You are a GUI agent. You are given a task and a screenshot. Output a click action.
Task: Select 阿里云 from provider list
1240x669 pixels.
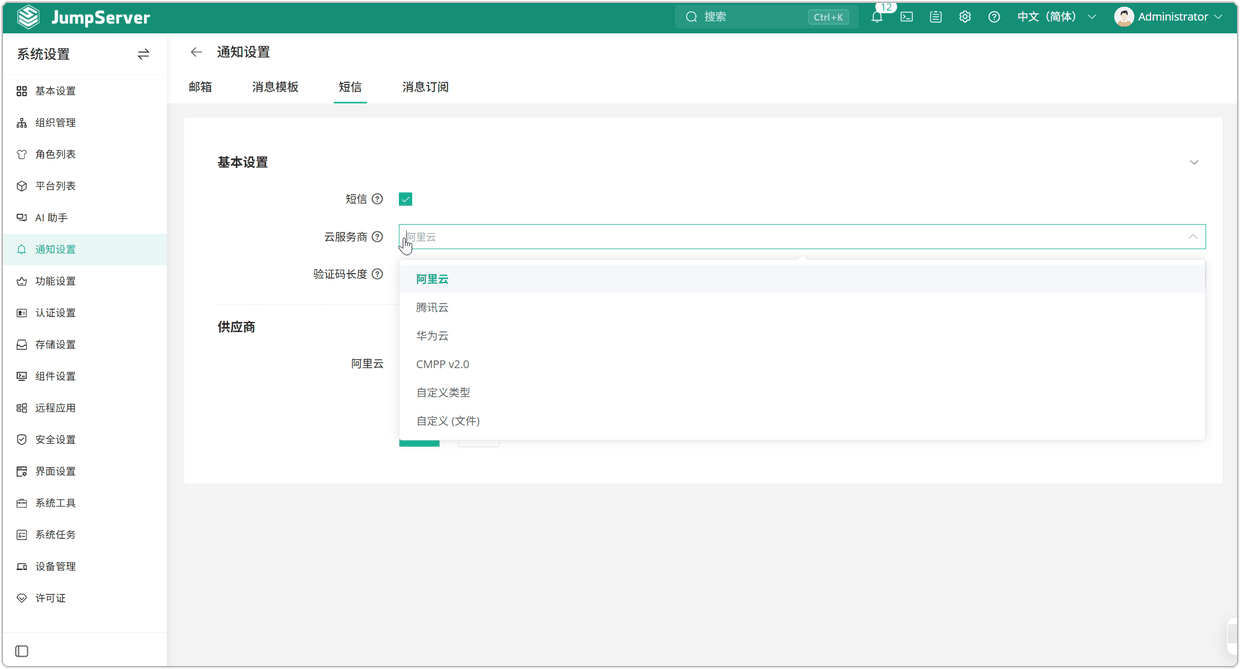[802, 279]
